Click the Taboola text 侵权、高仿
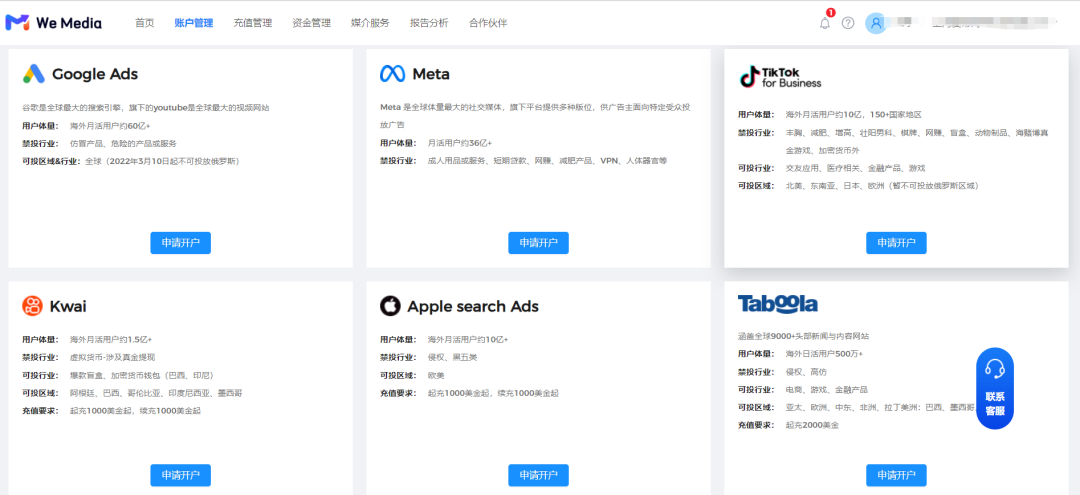 click(x=807, y=372)
